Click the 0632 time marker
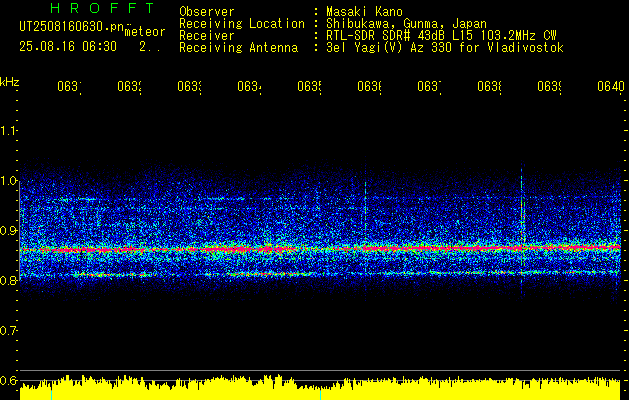The height and width of the screenshot is (400, 629). coord(129,86)
